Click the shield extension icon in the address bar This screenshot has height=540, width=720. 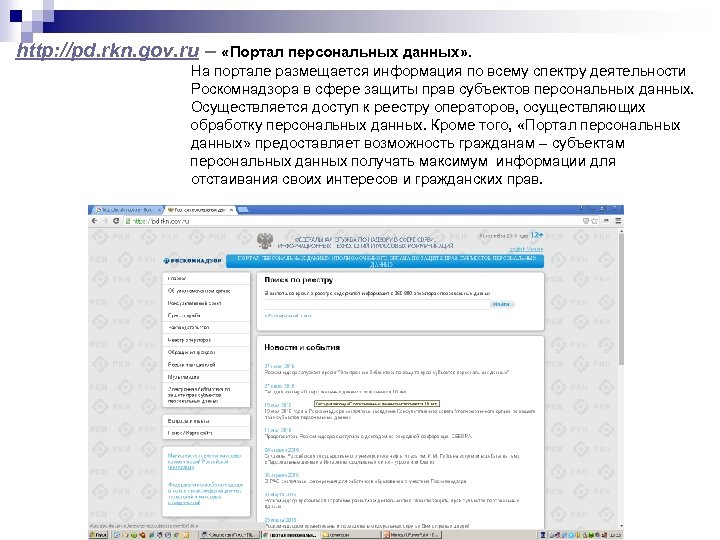click(x=585, y=221)
